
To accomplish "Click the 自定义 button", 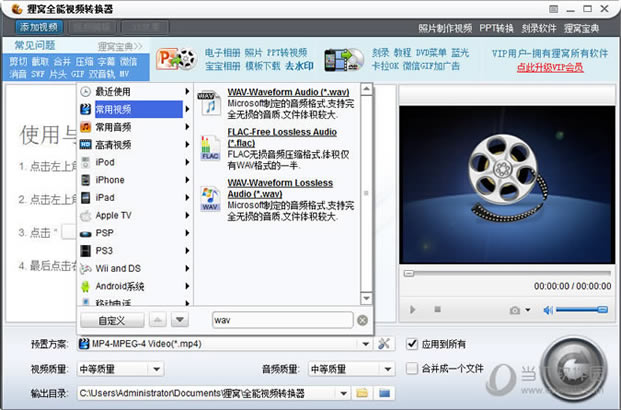I will (x=111, y=320).
